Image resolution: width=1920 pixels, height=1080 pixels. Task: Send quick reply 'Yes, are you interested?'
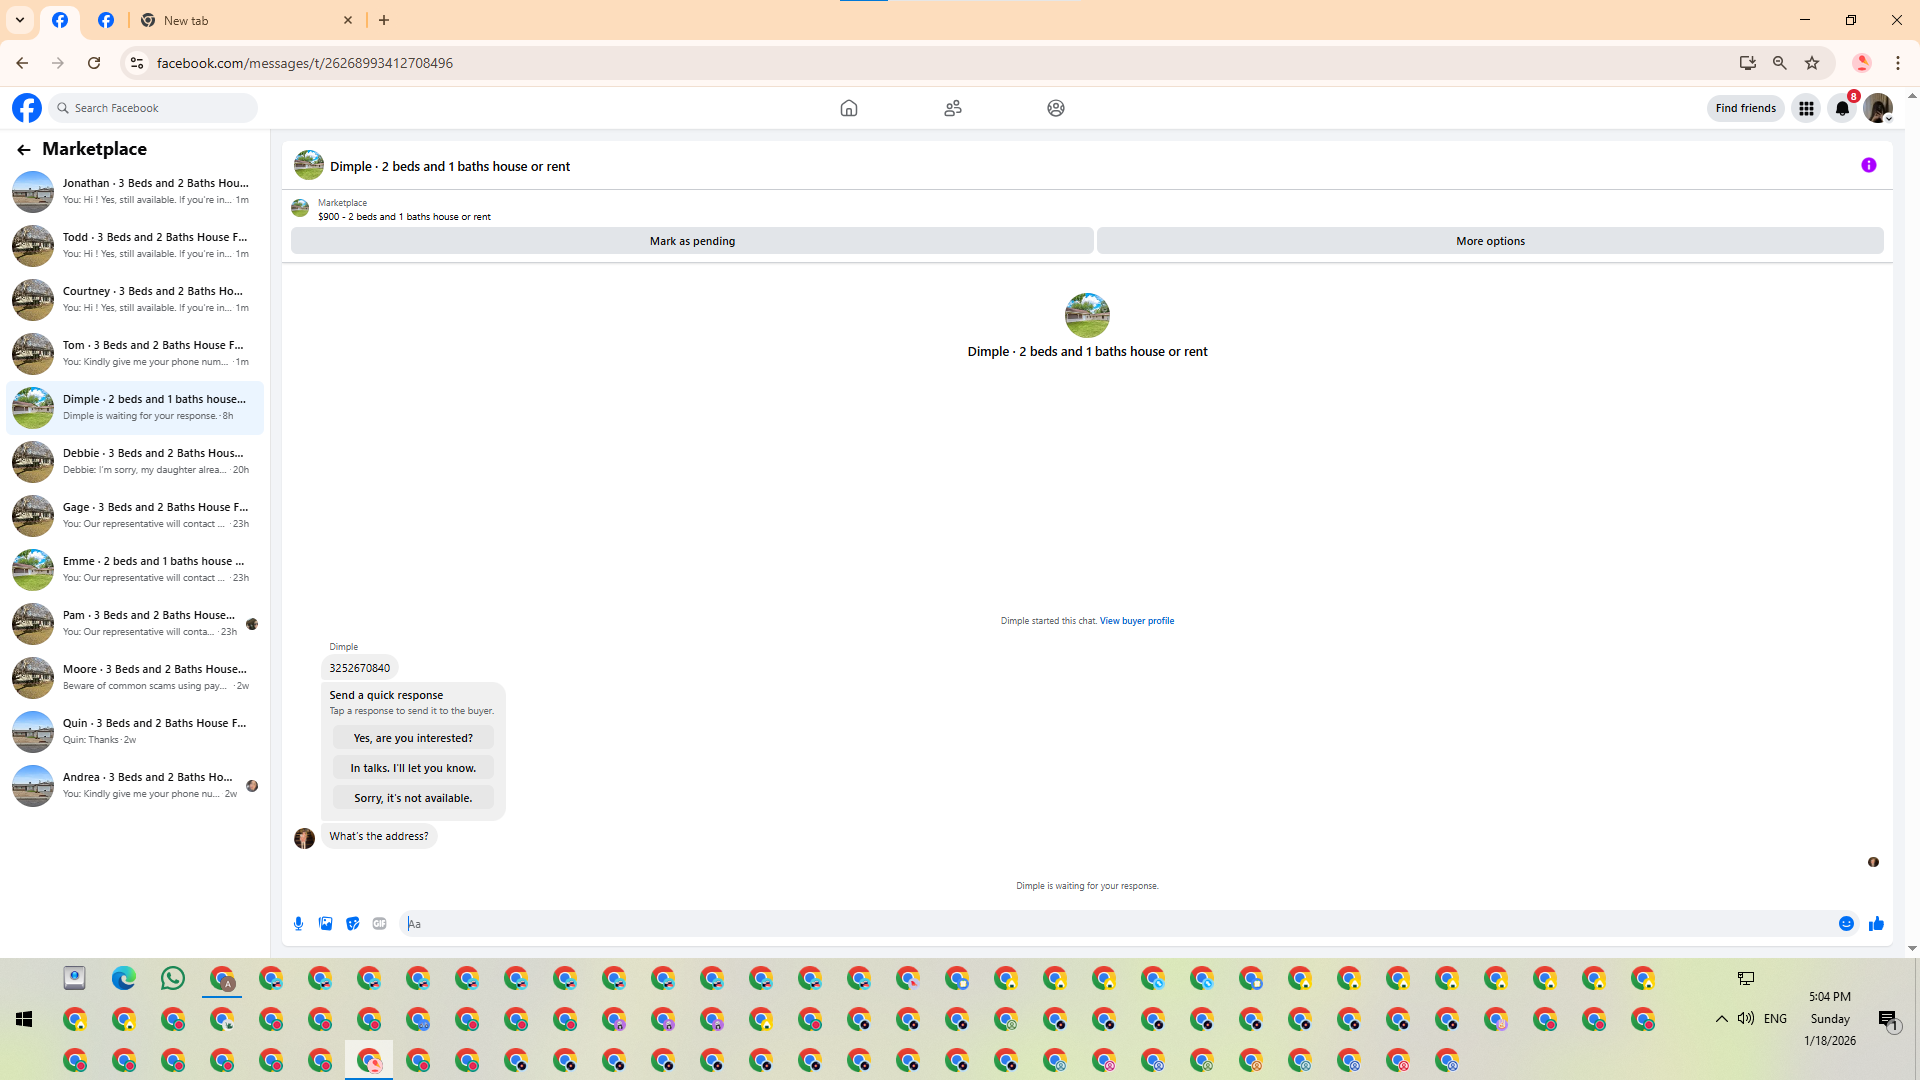tap(413, 738)
